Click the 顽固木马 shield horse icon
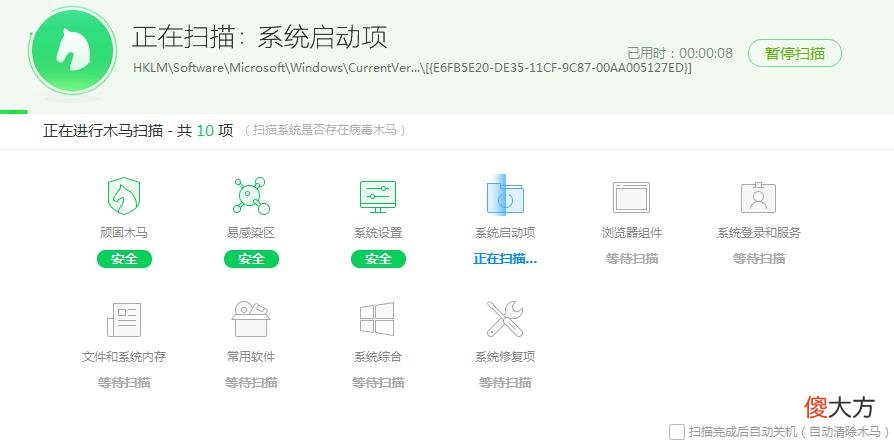 (x=124, y=196)
